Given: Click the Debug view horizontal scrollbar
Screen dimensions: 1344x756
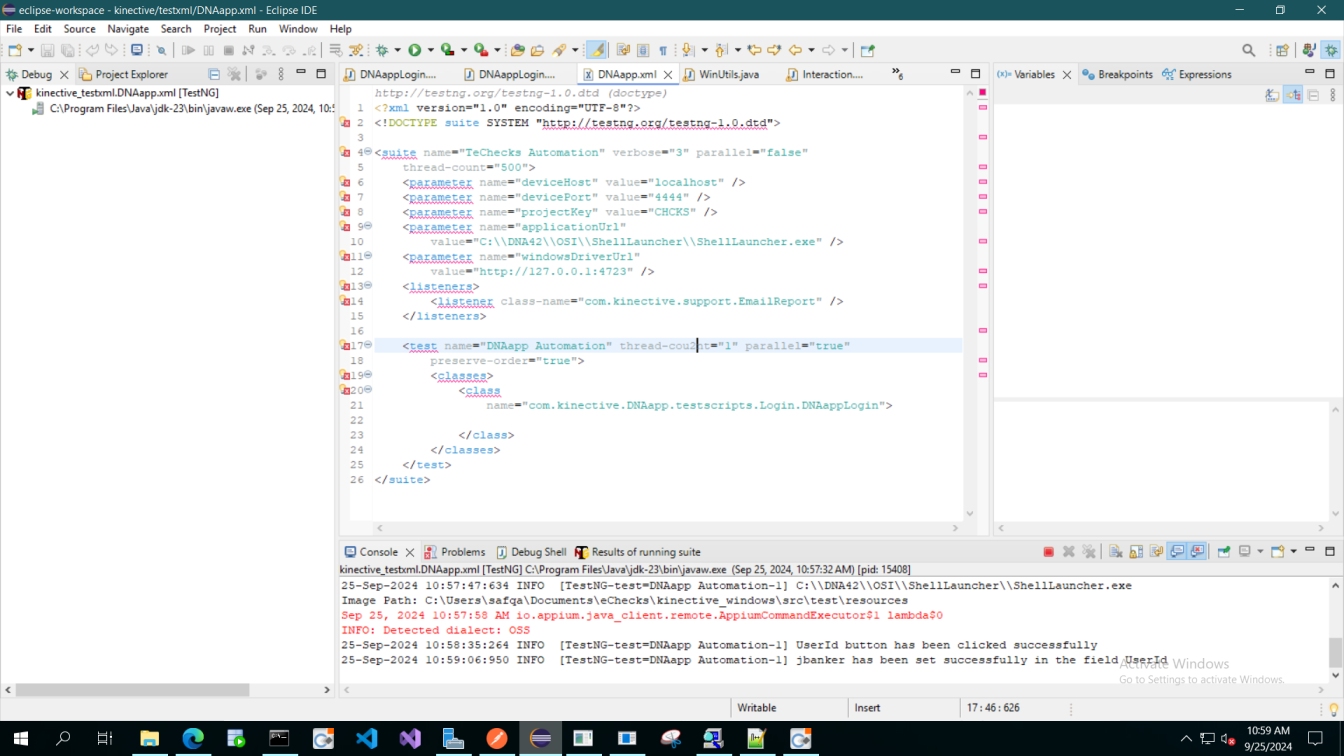Looking at the screenshot, I should click(132, 690).
